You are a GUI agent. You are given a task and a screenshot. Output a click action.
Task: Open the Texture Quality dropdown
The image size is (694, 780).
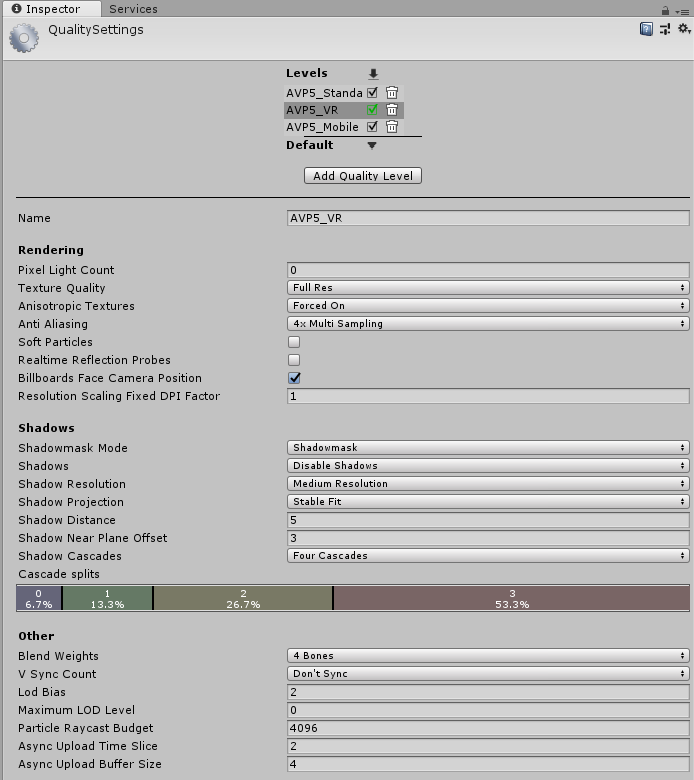(x=488, y=288)
